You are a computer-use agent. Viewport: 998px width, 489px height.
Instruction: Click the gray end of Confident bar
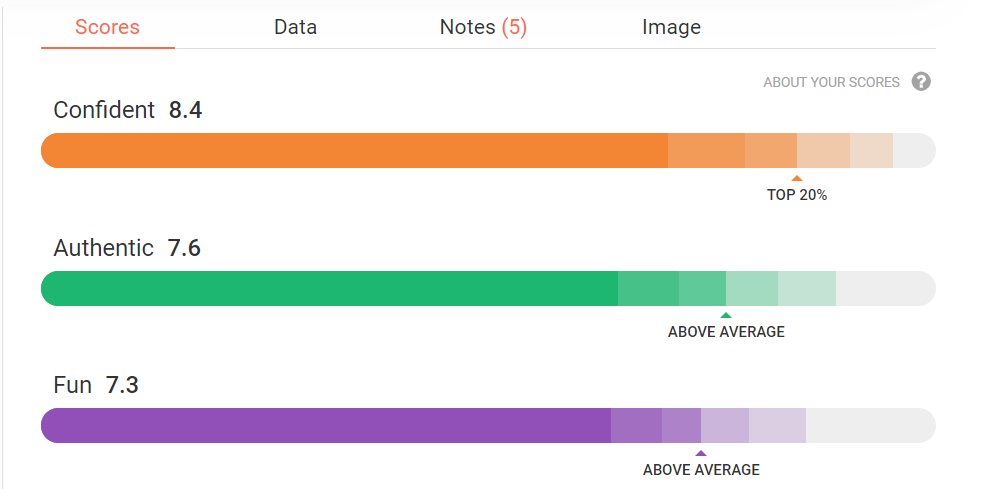pyautogui.click(x=914, y=150)
